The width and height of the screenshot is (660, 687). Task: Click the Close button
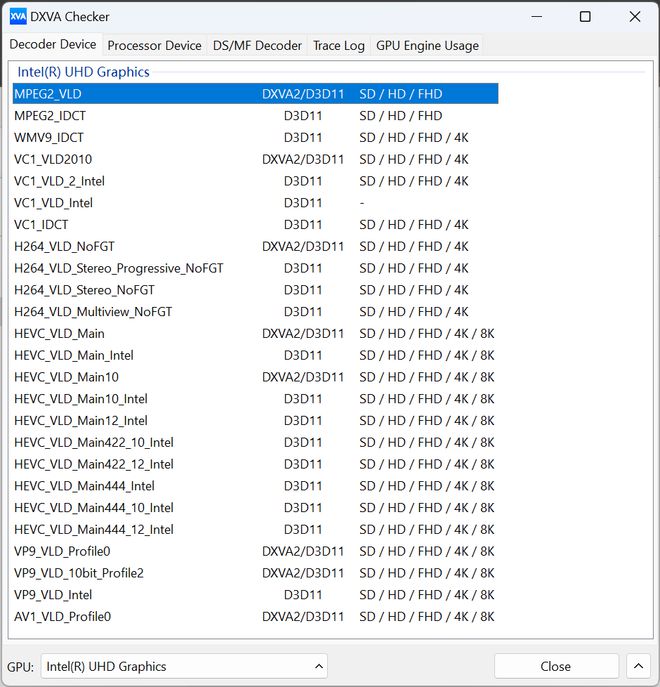pyautogui.click(x=556, y=666)
